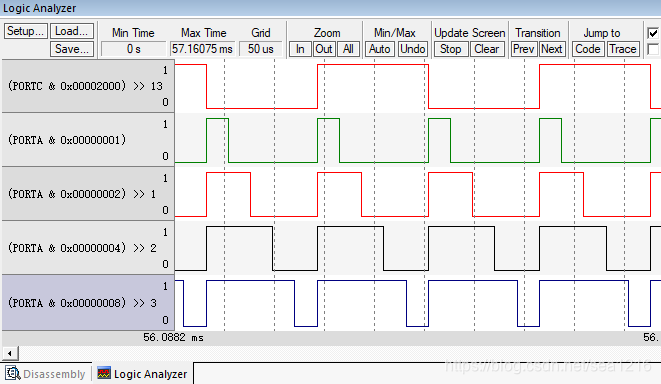Image resolution: width=661 pixels, height=384 pixels.
Task: Jump to Trace
Action: point(623,49)
